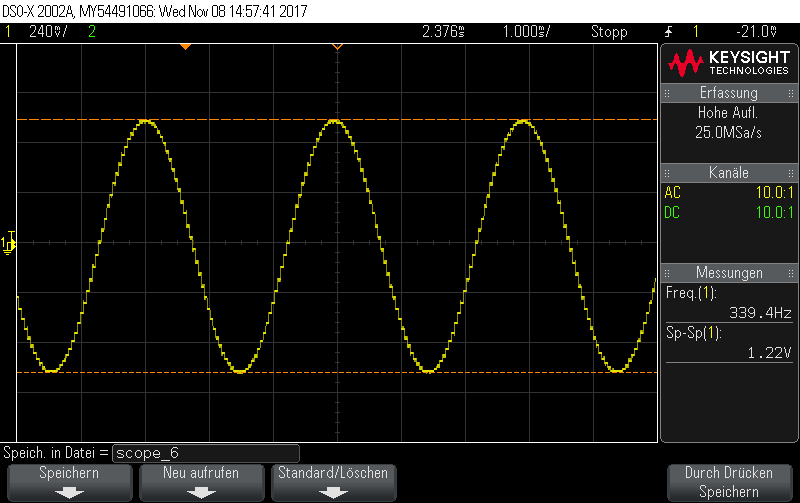Click the 339.4Hz frequency value
The image size is (800, 503).
click(760, 313)
